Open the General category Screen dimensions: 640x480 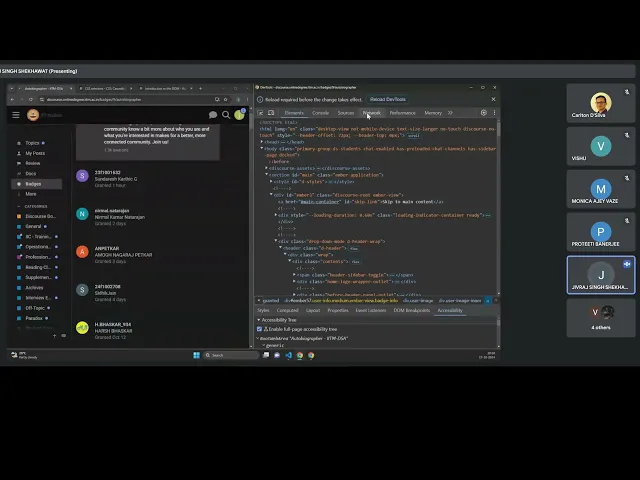33,226
